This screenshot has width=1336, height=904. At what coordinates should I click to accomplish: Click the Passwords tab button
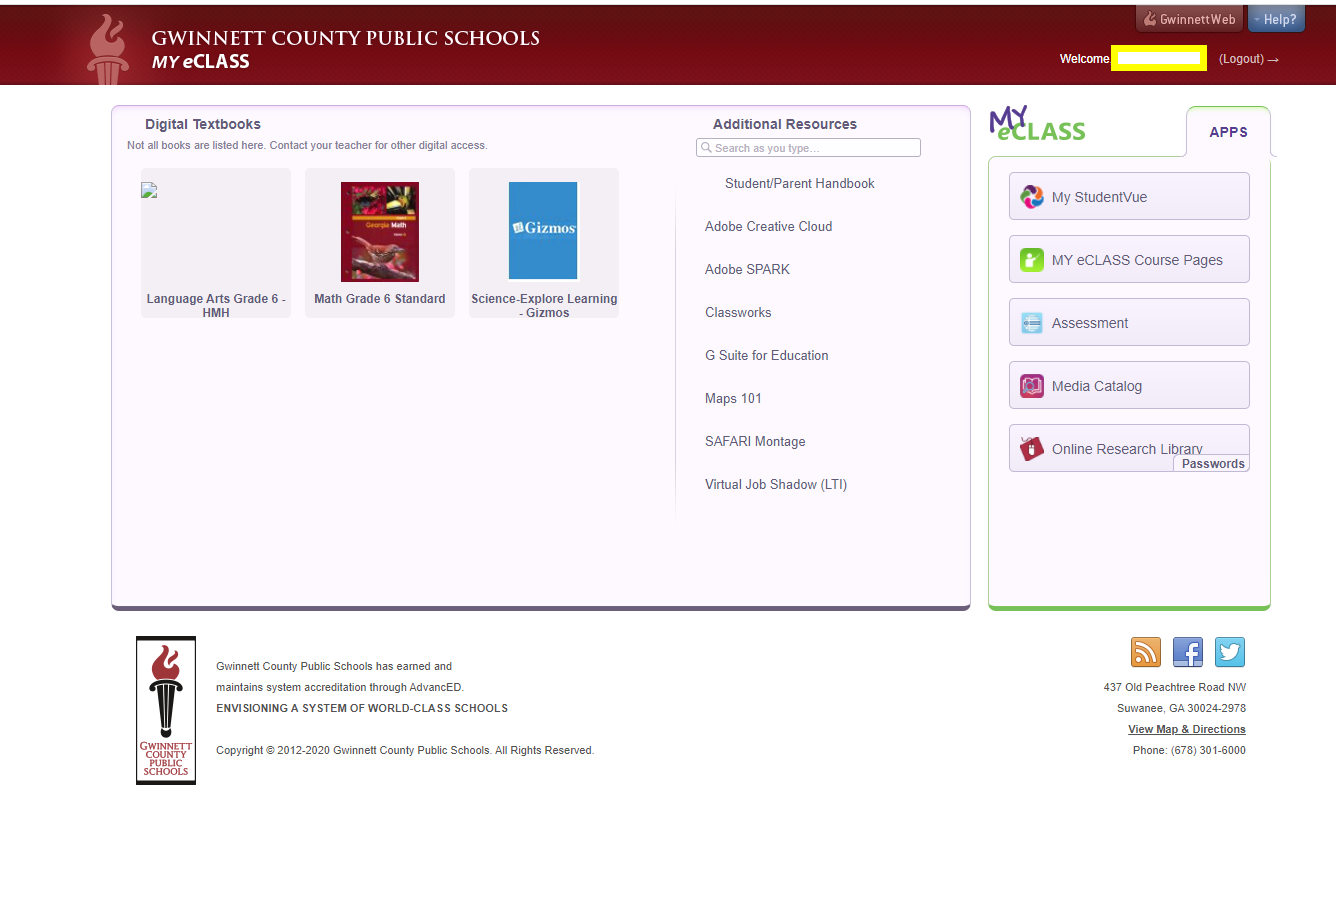pos(1212,463)
